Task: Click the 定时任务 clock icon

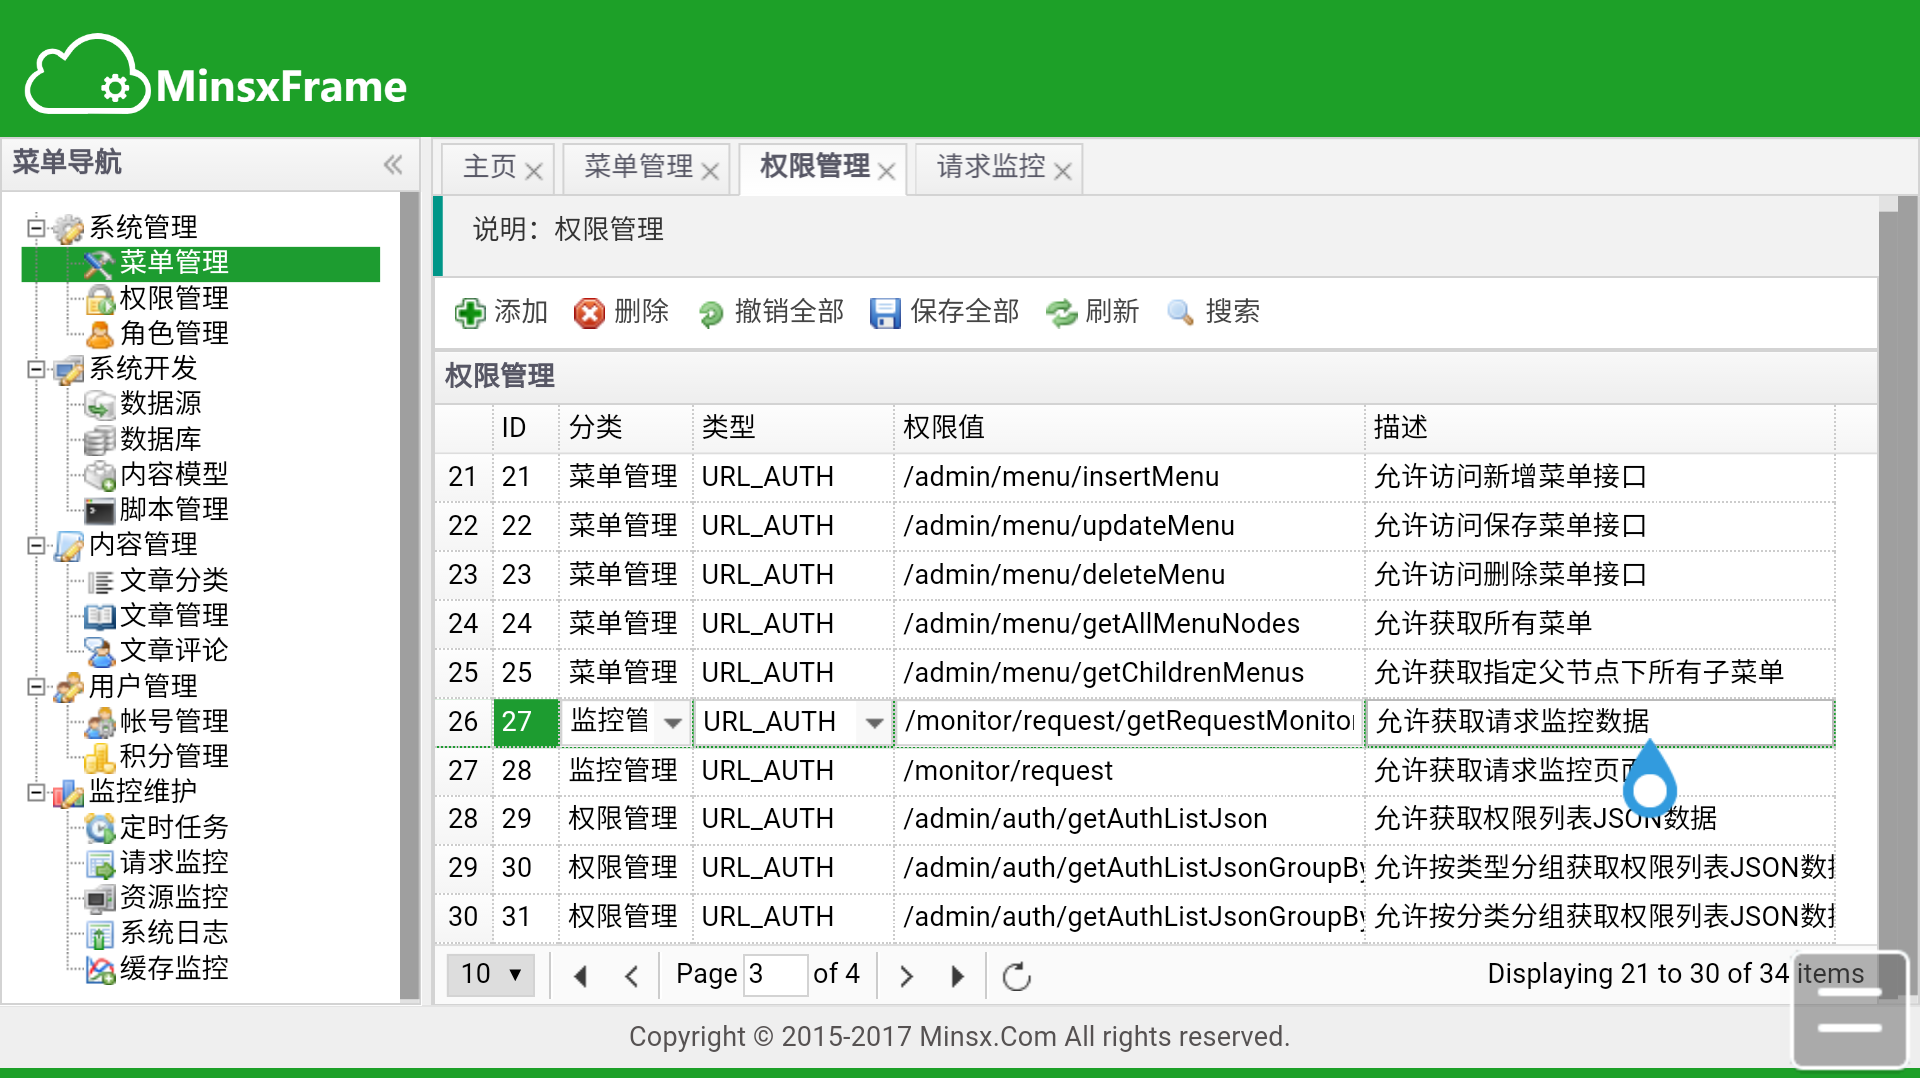Action: (99, 828)
